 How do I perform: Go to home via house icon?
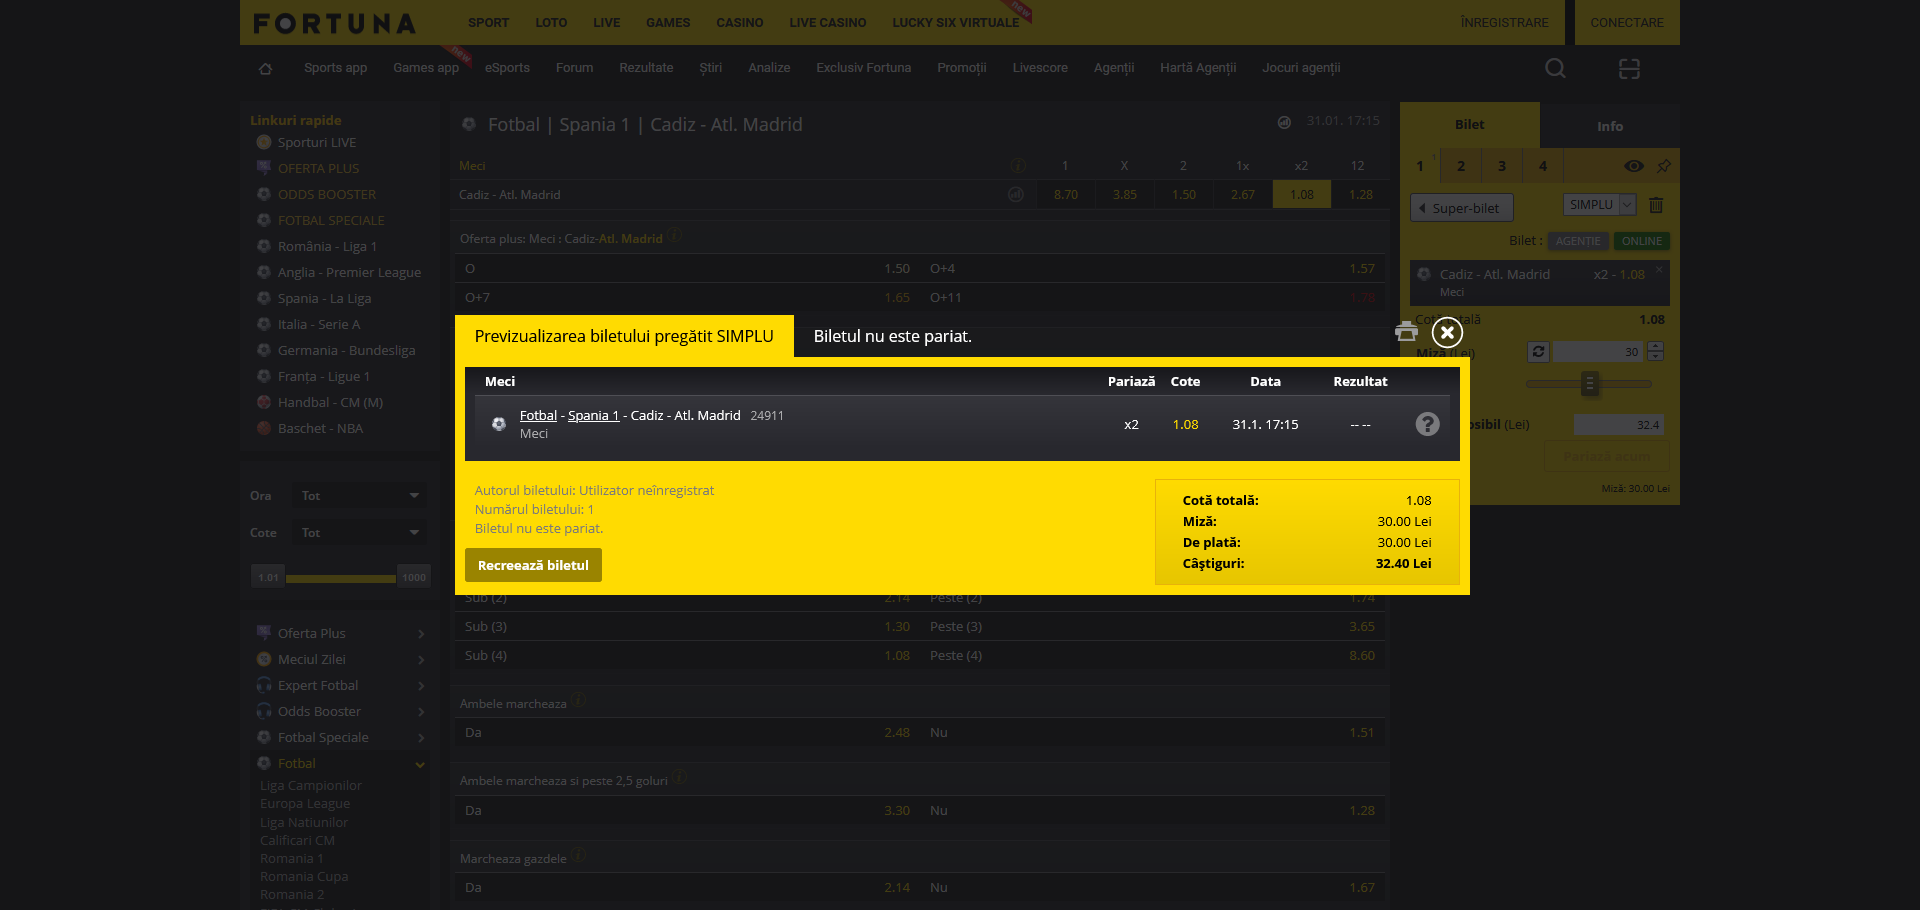pos(265,68)
